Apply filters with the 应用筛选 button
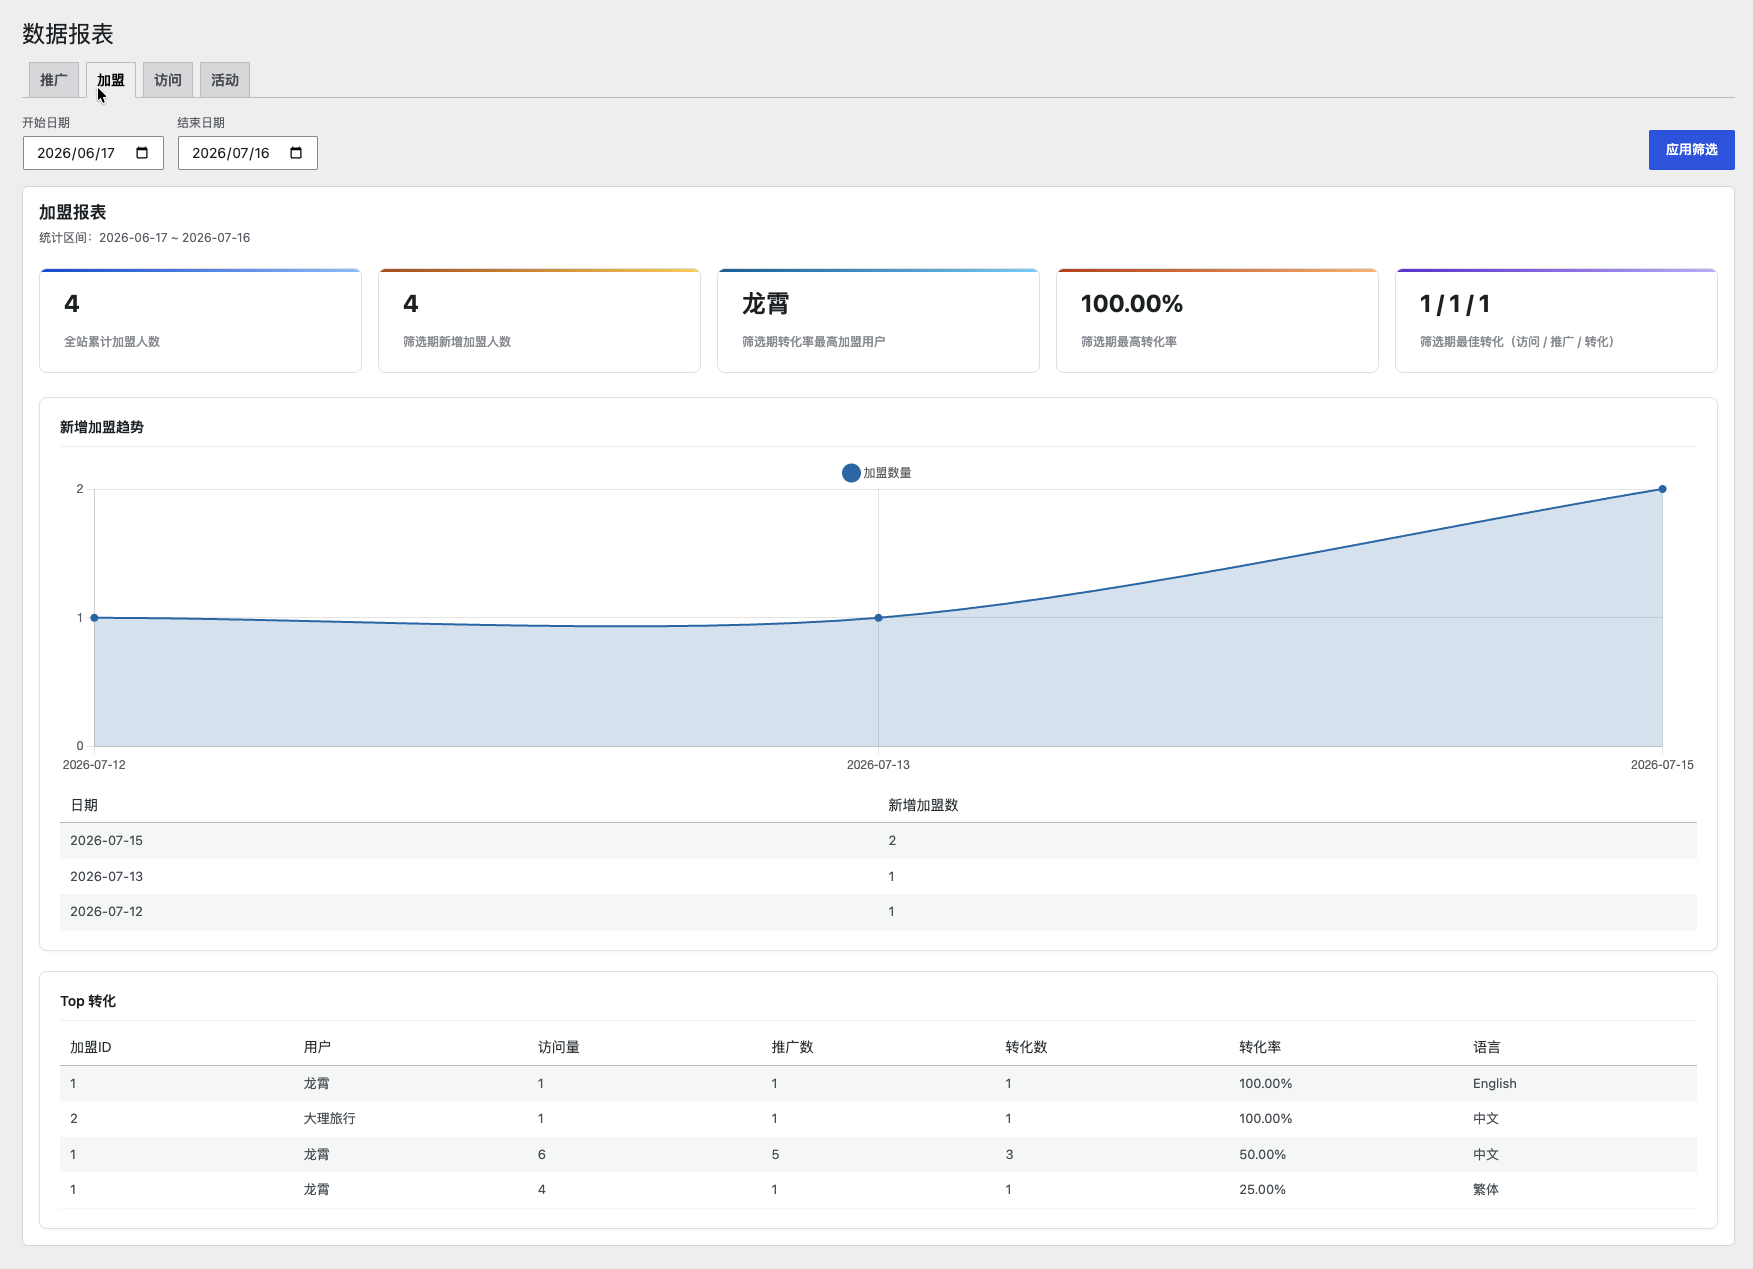This screenshot has width=1753, height=1269. point(1691,150)
